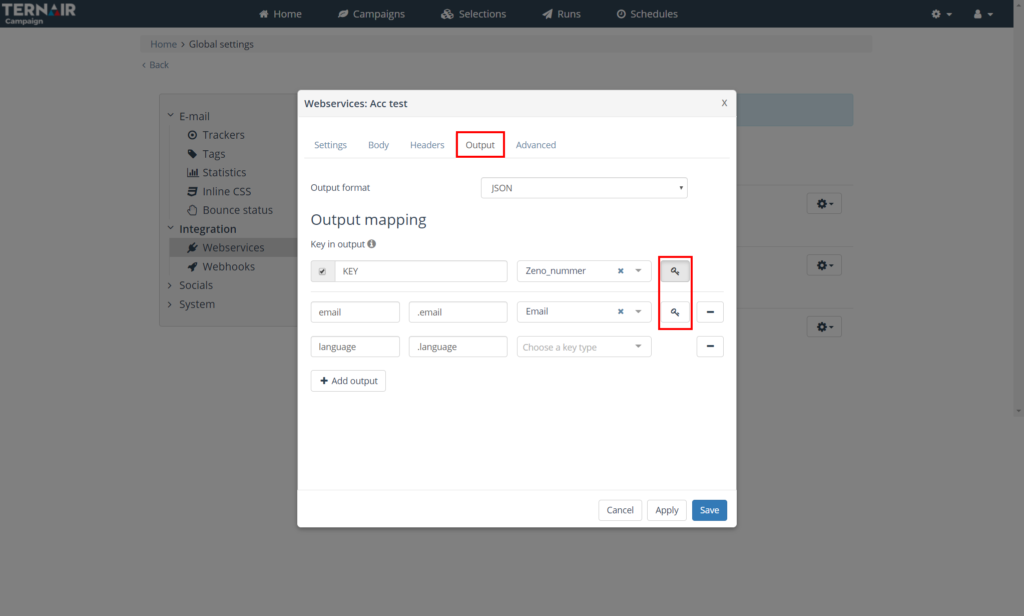Click the .language path input field

click(458, 347)
